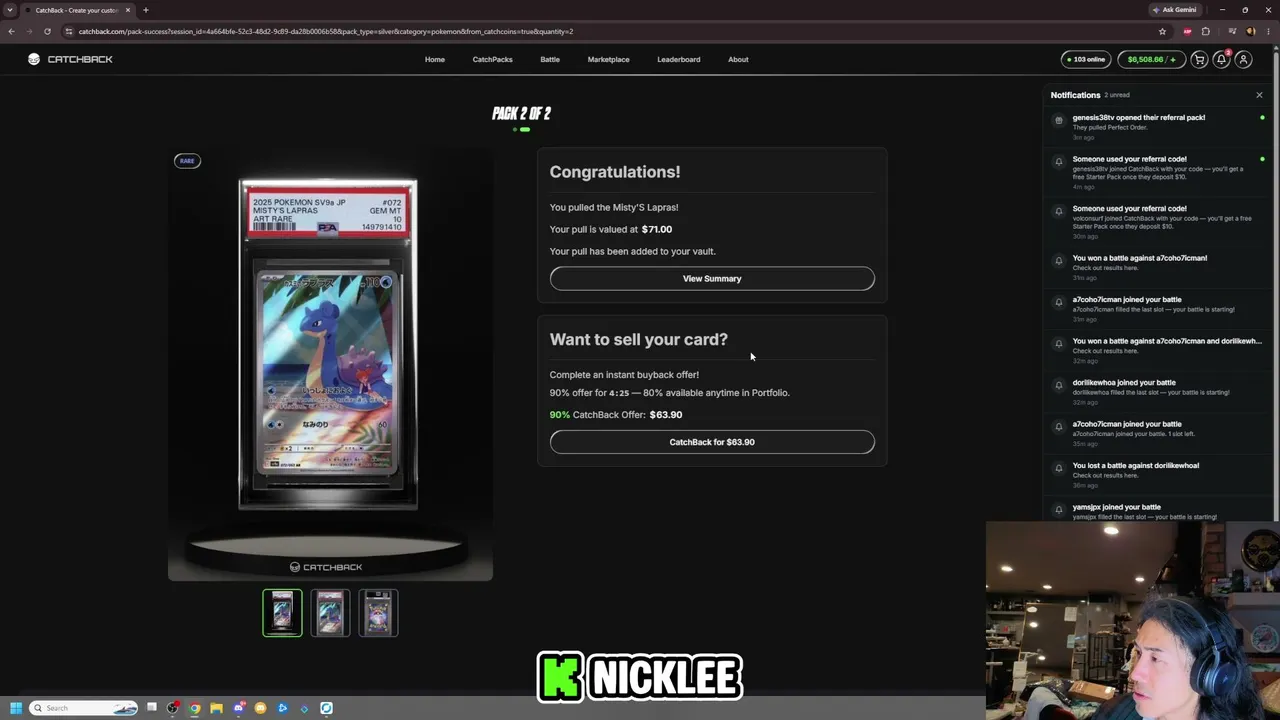Reload the page with the refresh icon
Image resolution: width=1280 pixels, height=720 pixels.
pos(47,31)
